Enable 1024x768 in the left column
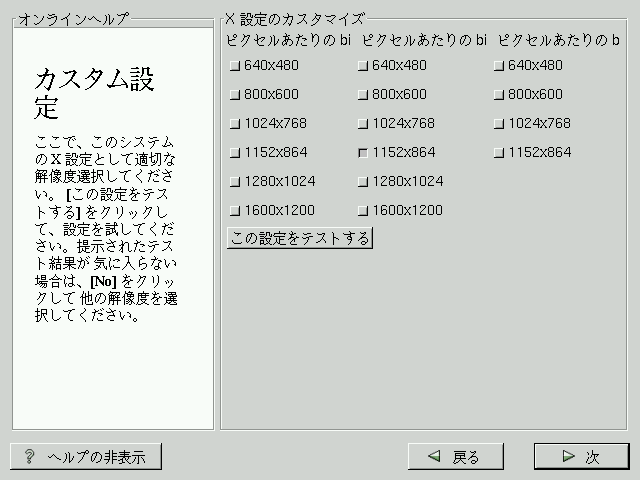640x480 pixels. [235, 124]
